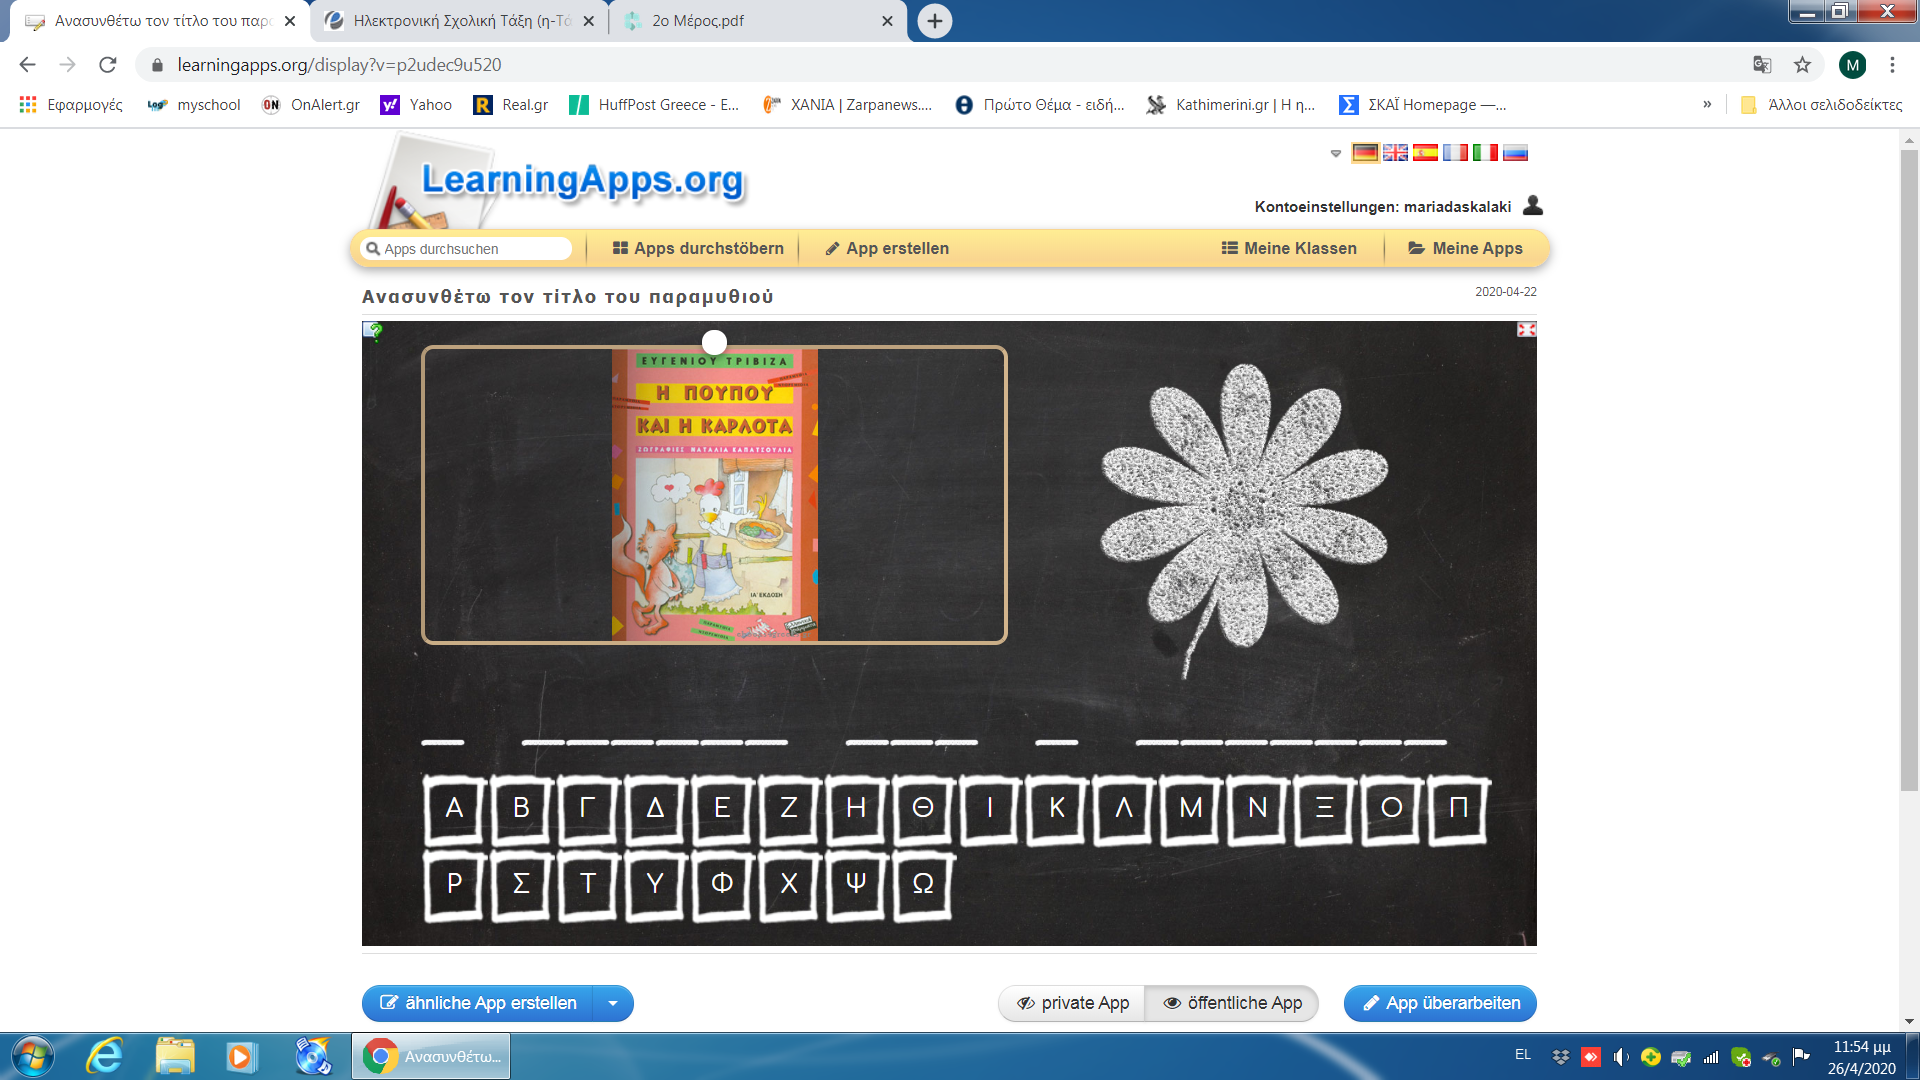The height and width of the screenshot is (1080, 1920).
Task: Switch to Ηλεκτρονική Σχολική Τάξη browser tab
Action: [459, 21]
